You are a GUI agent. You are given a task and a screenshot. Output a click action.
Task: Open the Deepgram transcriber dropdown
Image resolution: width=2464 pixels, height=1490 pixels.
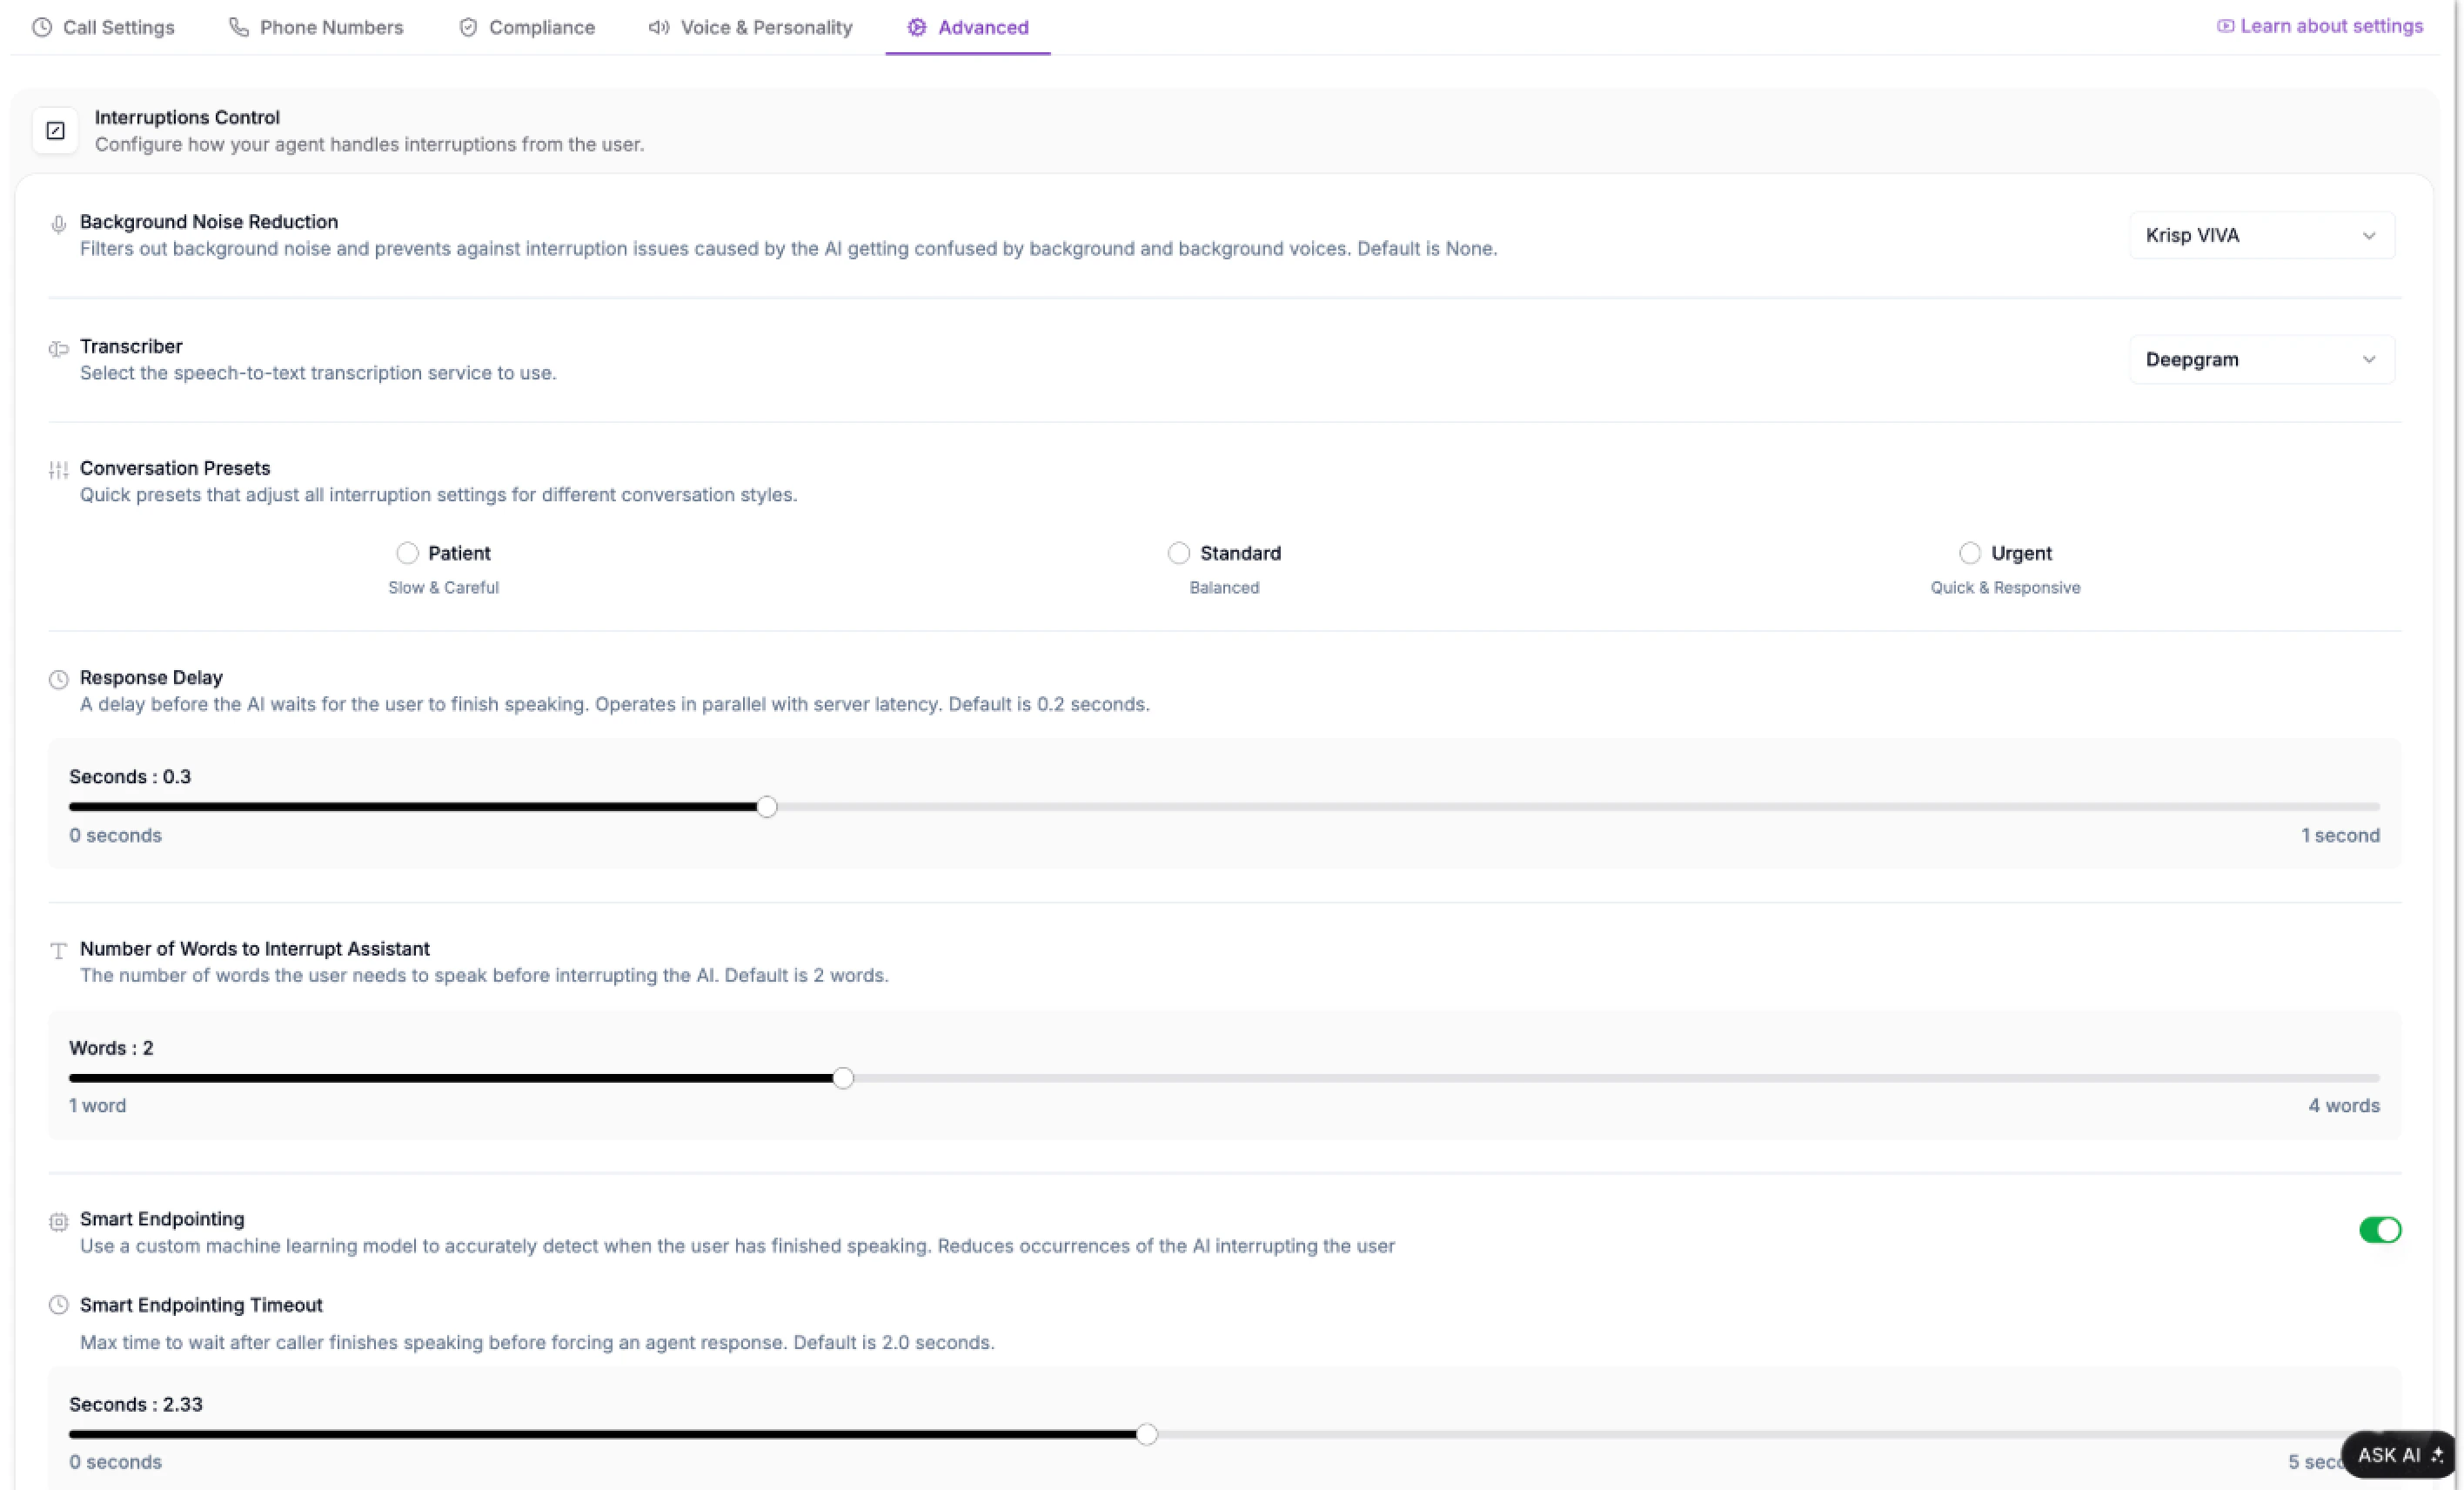(x=2261, y=360)
